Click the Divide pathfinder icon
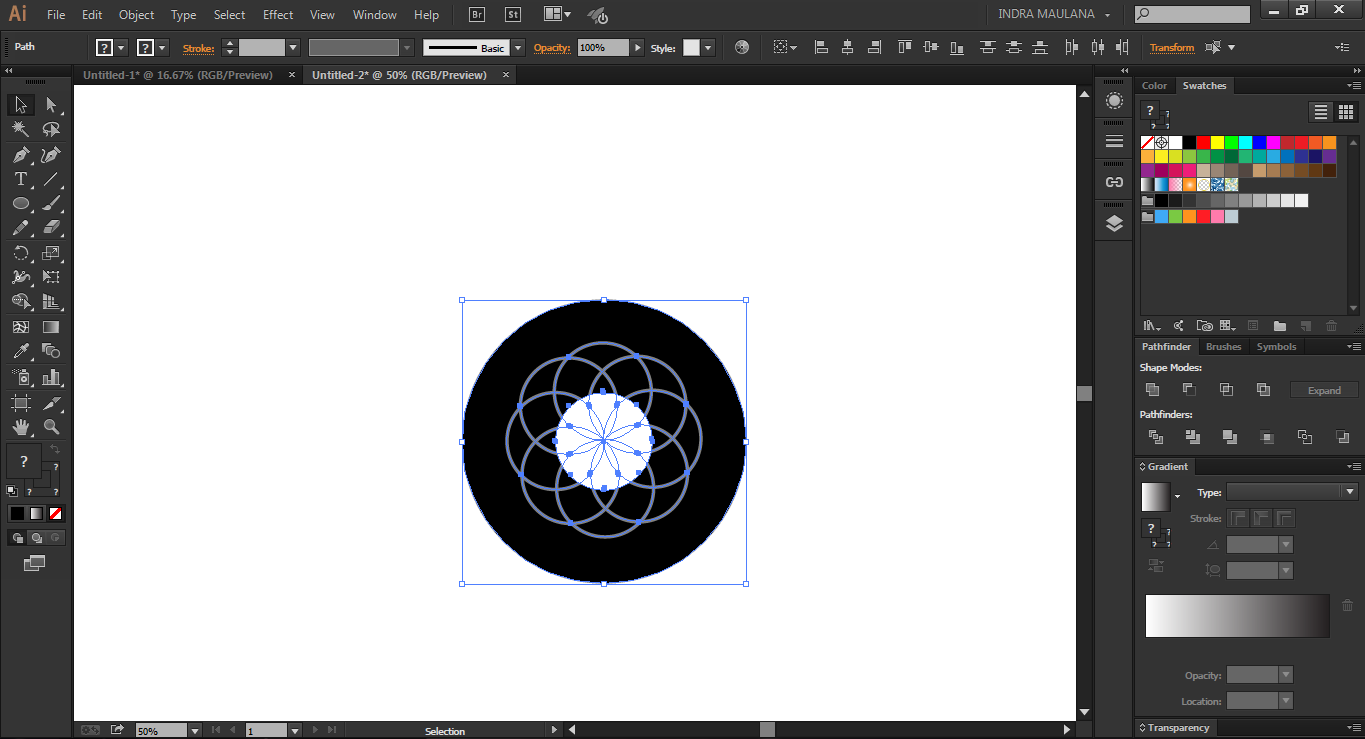Screen dimensions: 1365x739 pos(1156,437)
